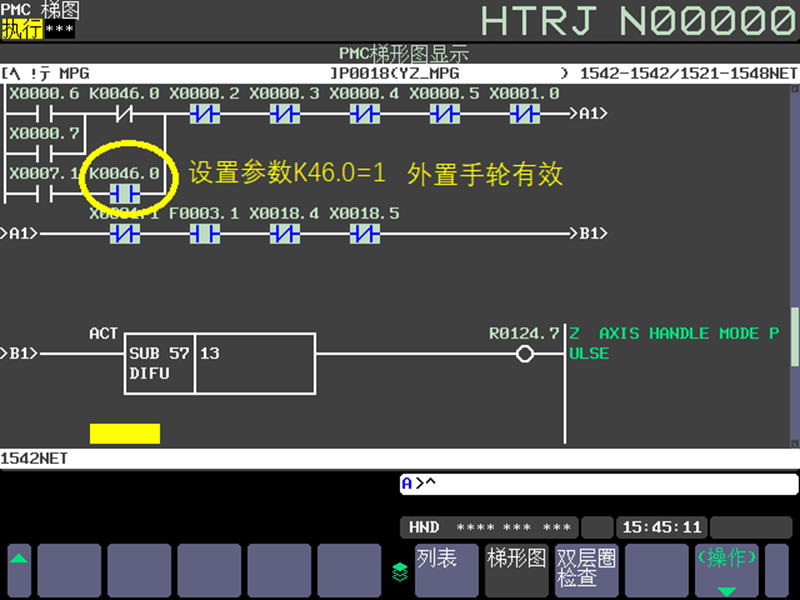Select the circled K0046.0 normally-open contact
This screenshot has height=600, width=800.
(x=125, y=194)
